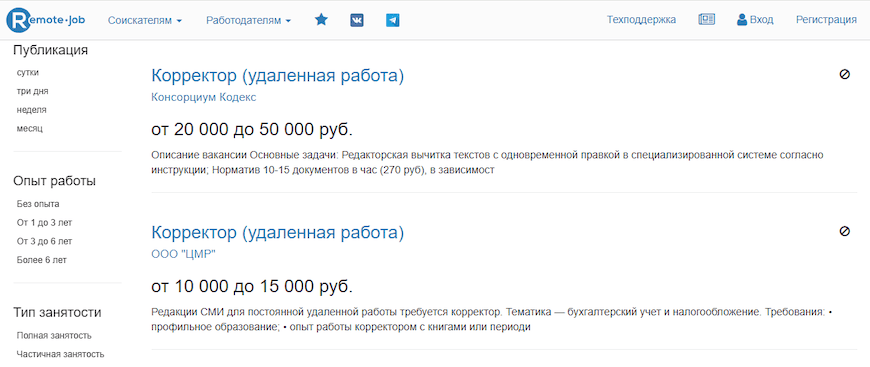The height and width of the screenshot is (367, 870).
Task: Click the Опыт работы filter heading
Action: tap(54, 181)
